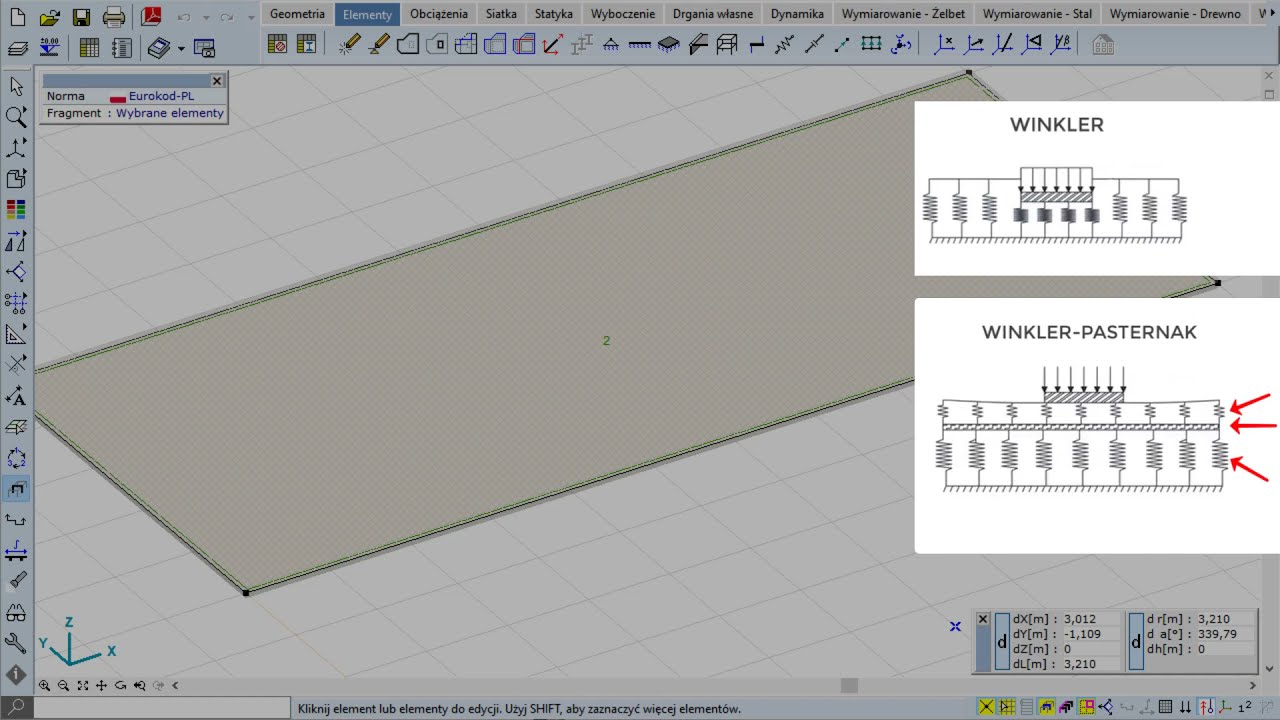Select the Zoom magnifier tool in left sidebar
This screenshot has height=720, width=1280.
[16, 117]
